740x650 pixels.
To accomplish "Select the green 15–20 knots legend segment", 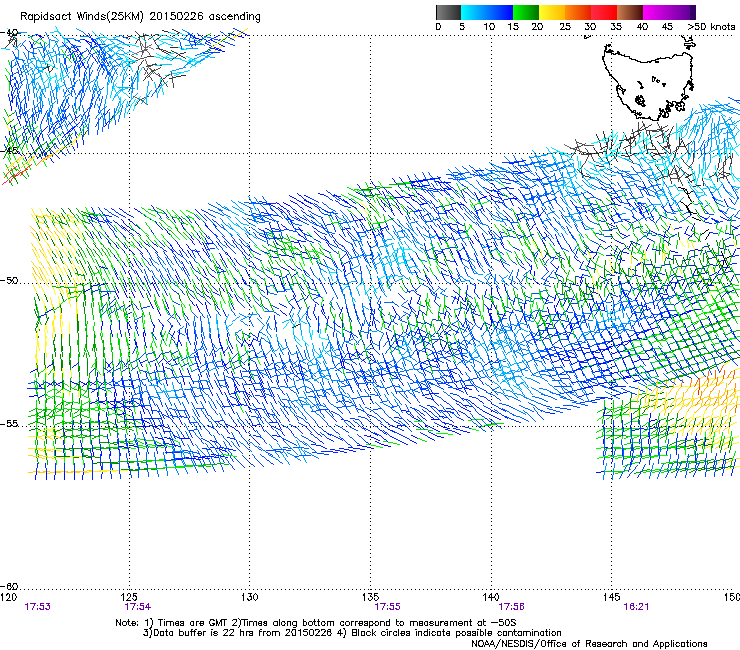I will [526, 12].
